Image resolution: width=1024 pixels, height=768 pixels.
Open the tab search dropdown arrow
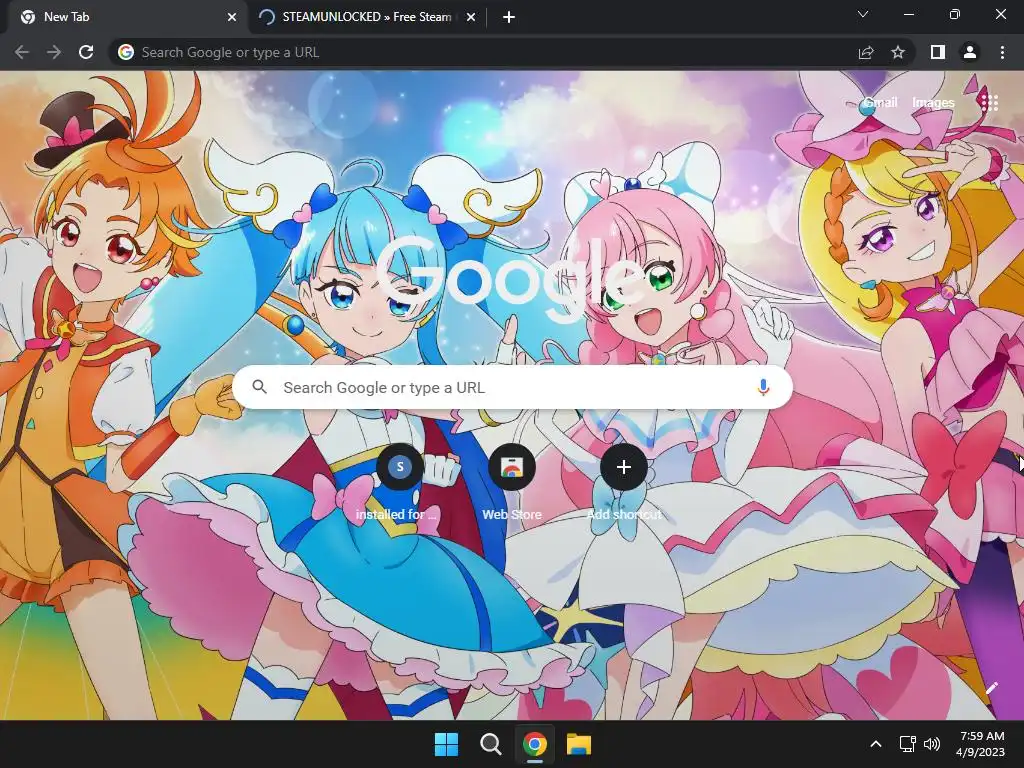[863, 14]
